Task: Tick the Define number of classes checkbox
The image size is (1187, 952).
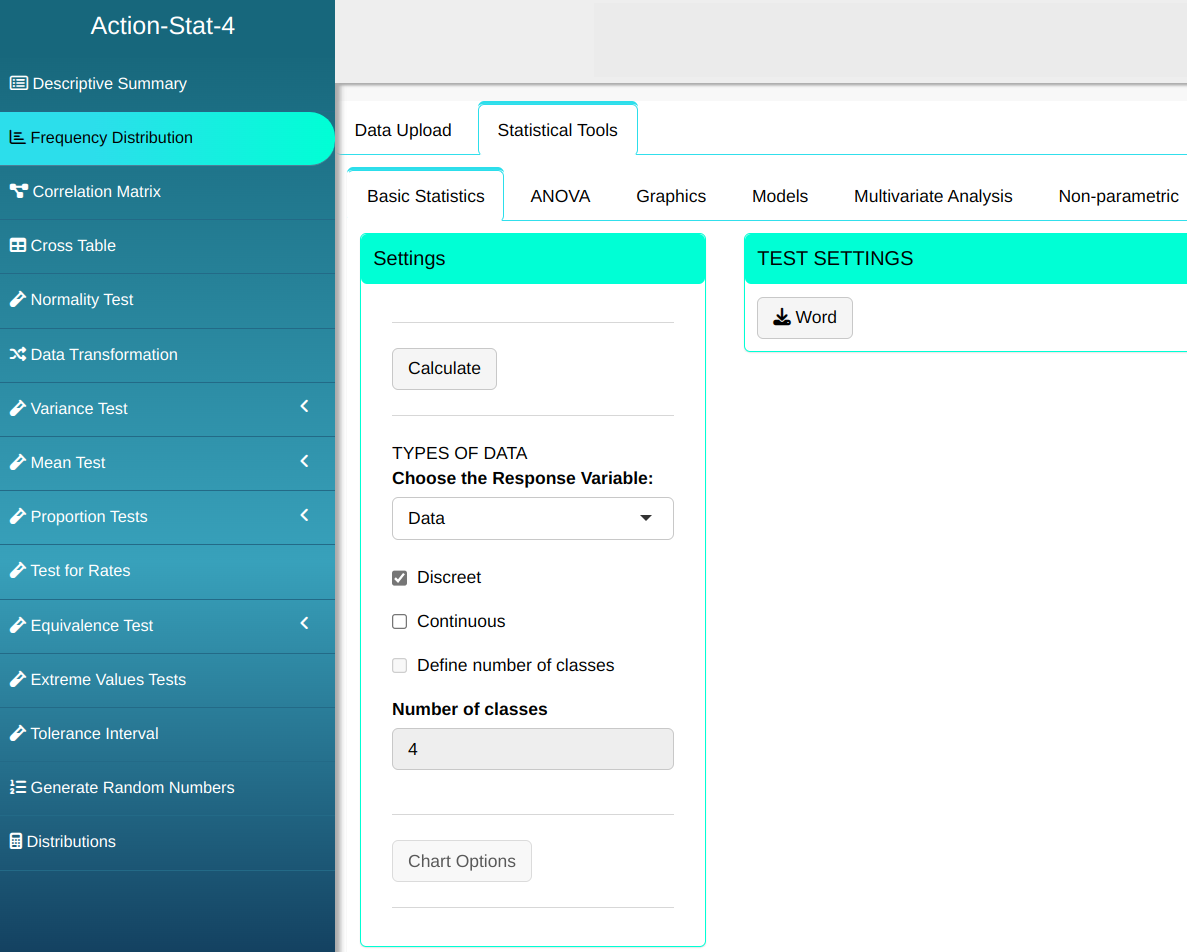Action: 400,666
